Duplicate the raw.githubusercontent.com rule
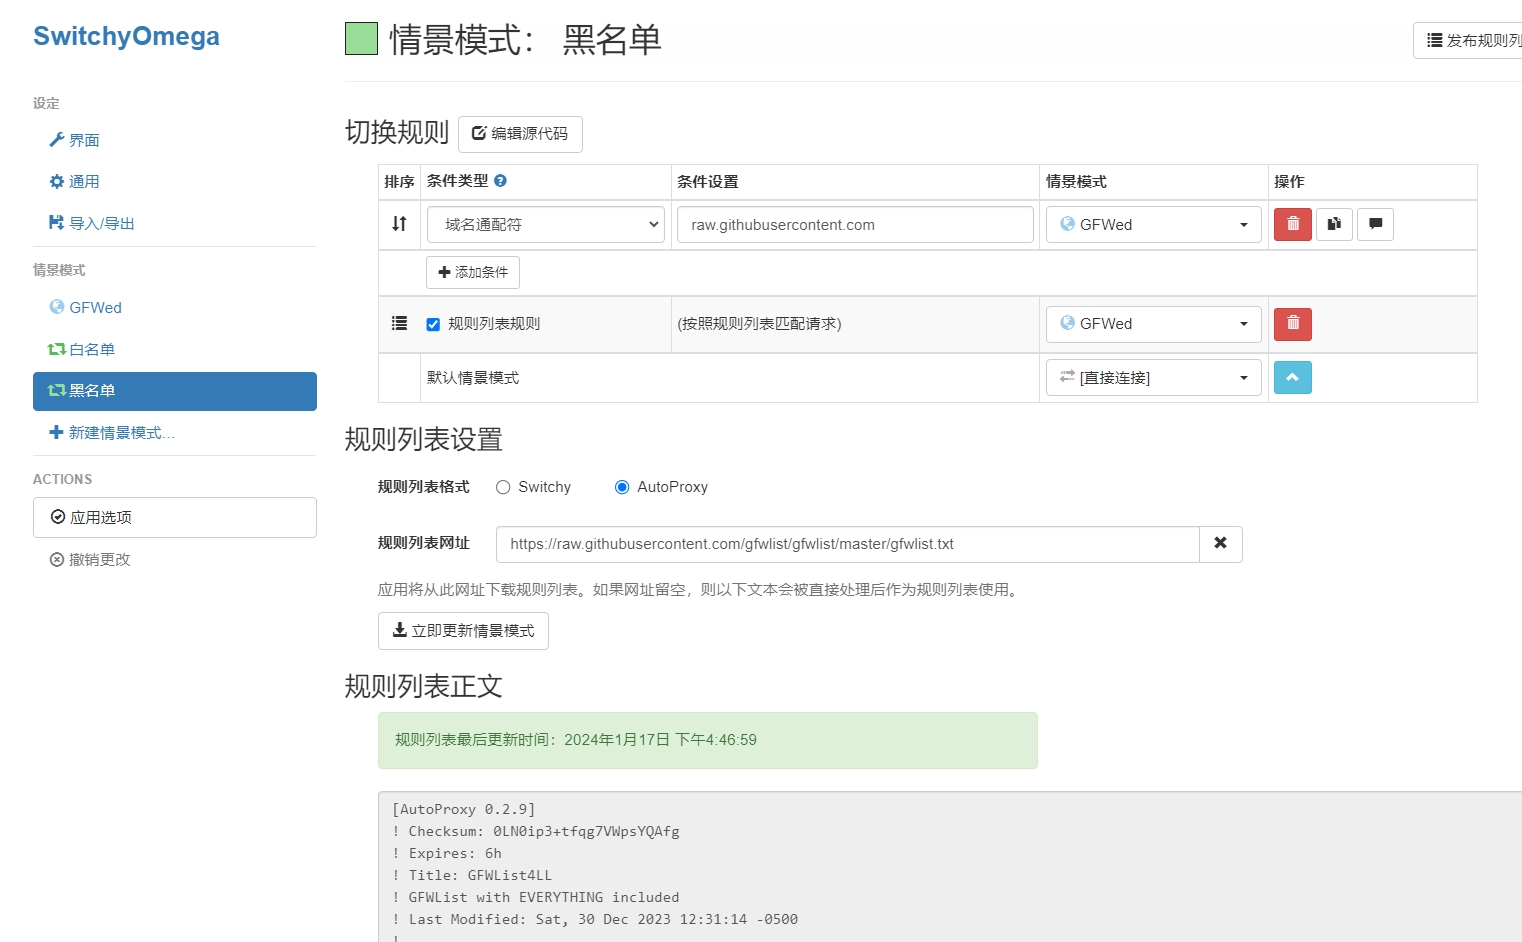 click(x=1334, y=224)
